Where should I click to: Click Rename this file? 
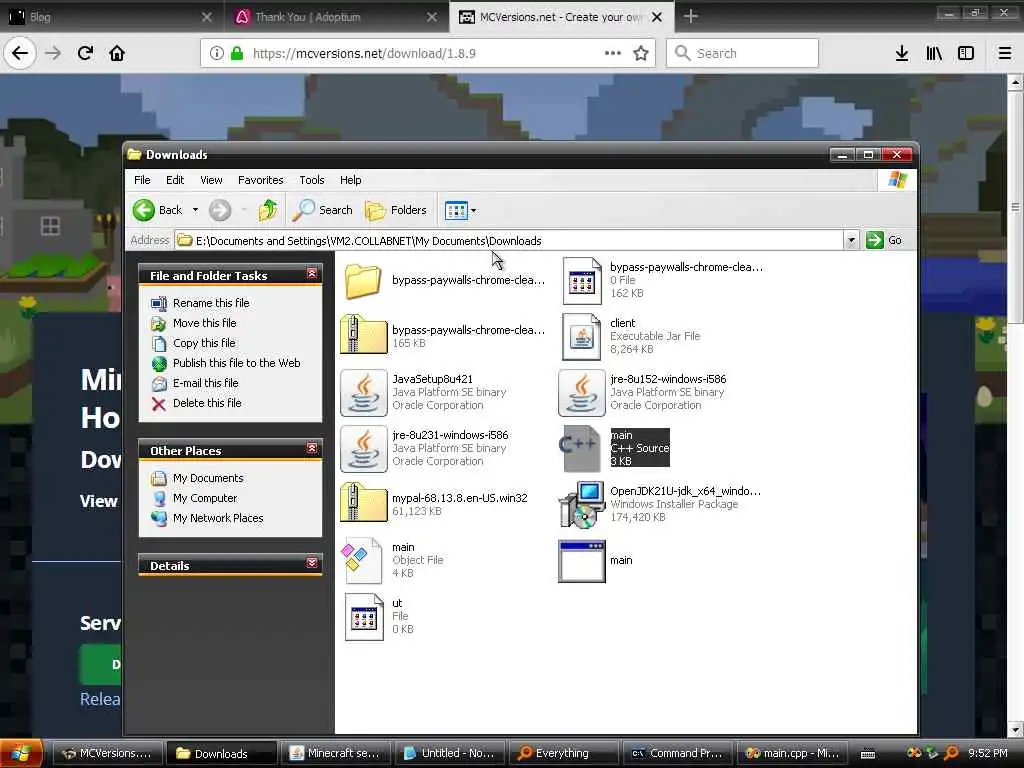211,303
